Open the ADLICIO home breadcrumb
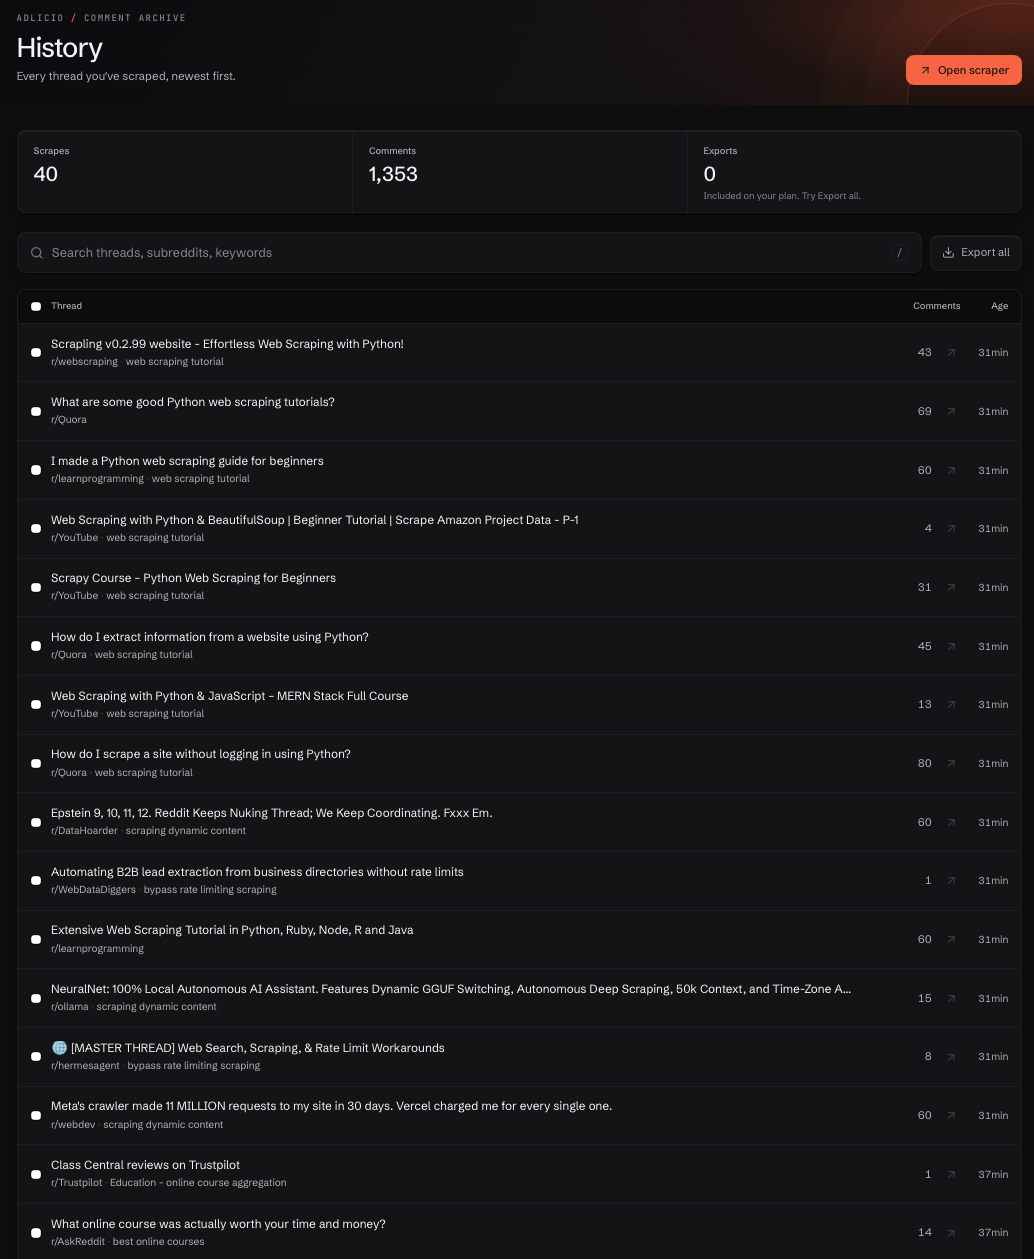The width and height of the screenshot is (1034, 1259). click(41, 18)
